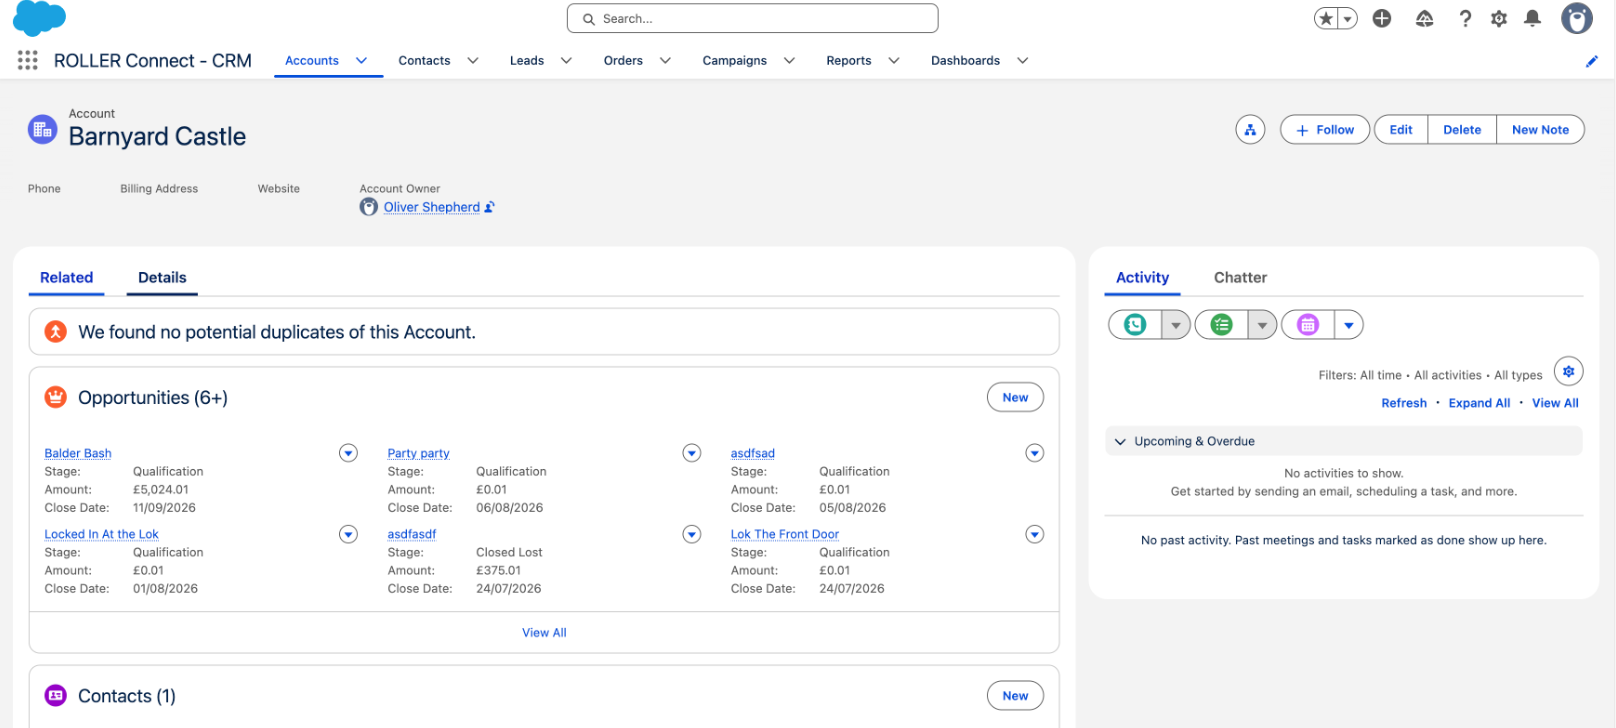Click the duplicates alert icon
Screen dimensions: 1616x728
[x=56, y=332]
